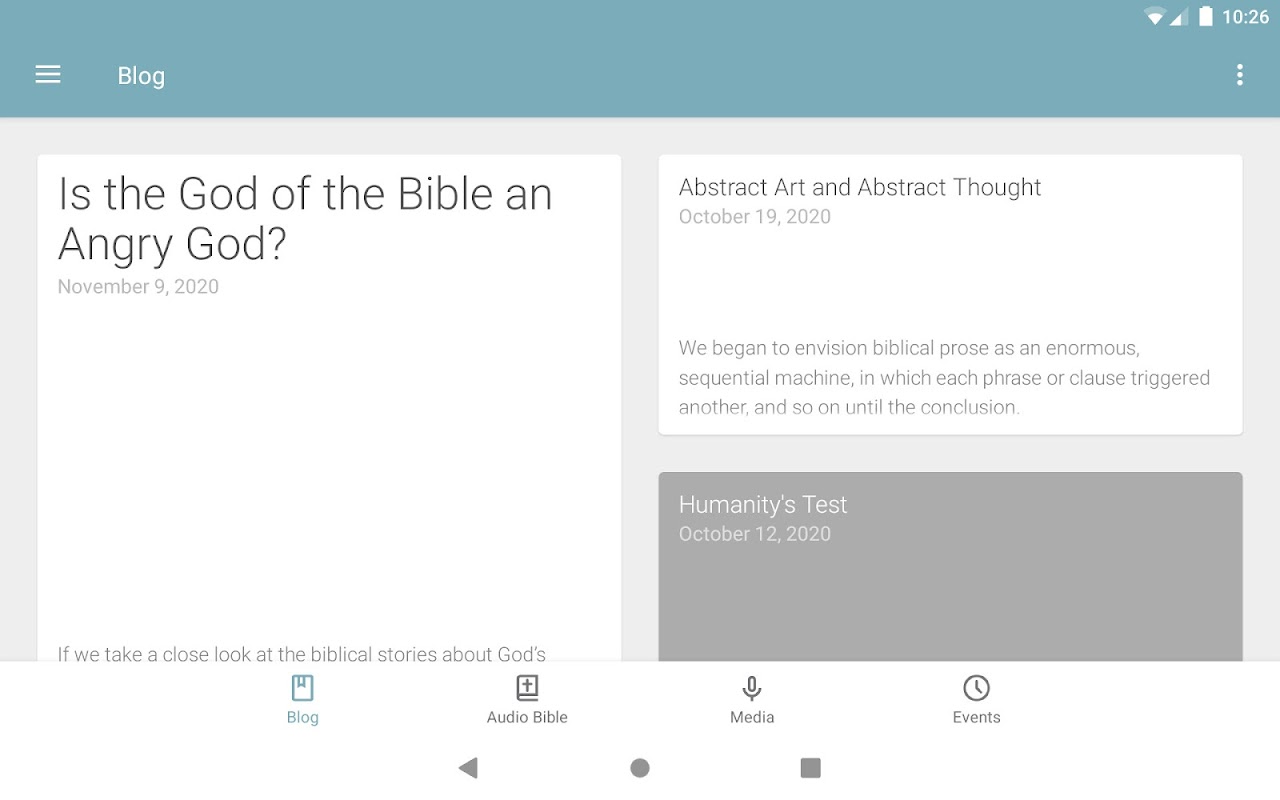The width and height of the screenshot is (1280, 800).
Task: Tap the Blog bookmark icon
Action: (302, 688)
